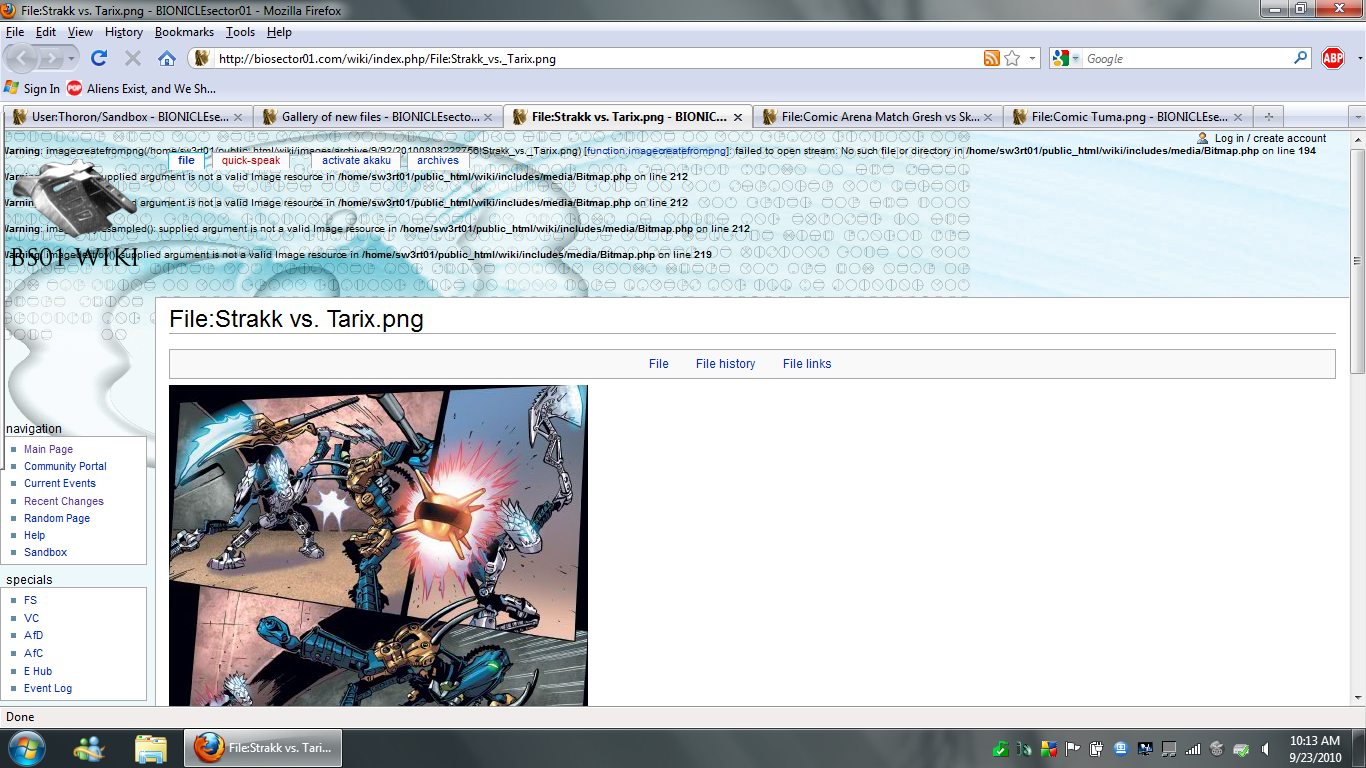
Task: Select the 'quick-speak' page tab
Action: click(251, 160)
